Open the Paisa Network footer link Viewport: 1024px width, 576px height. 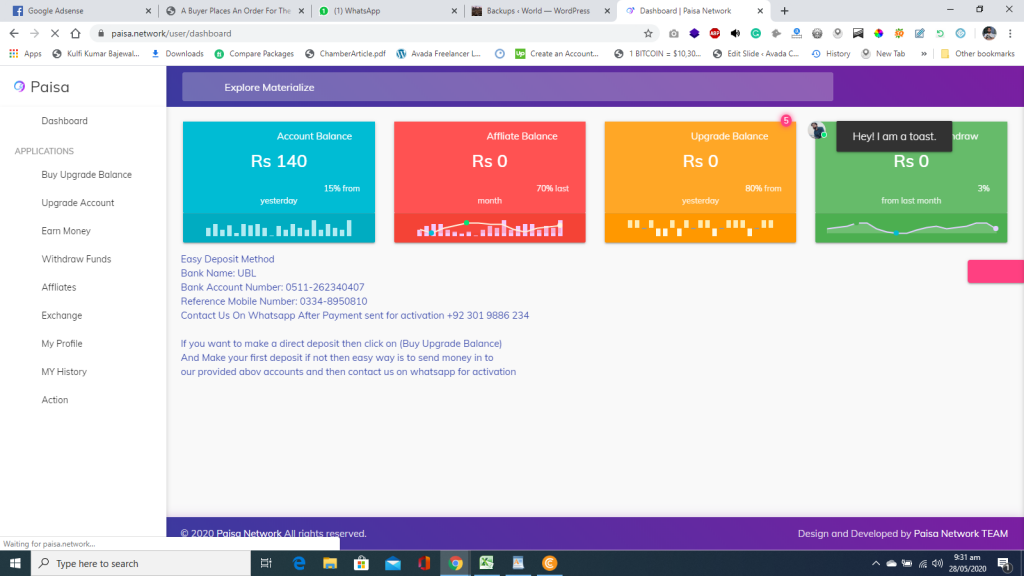tap(250, 533)
